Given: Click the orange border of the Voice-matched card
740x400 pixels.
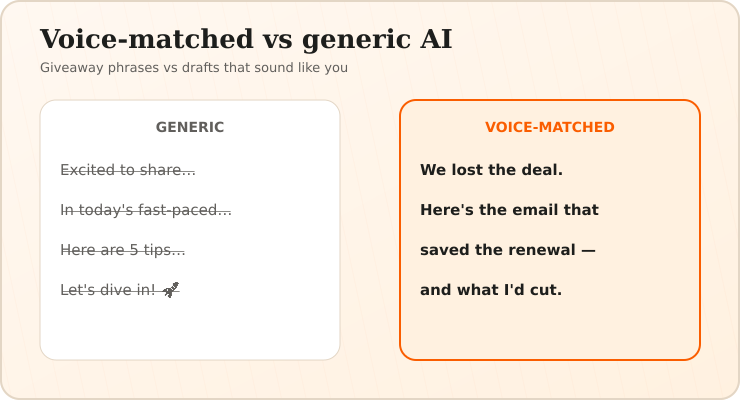Looking at the screenshot, I should point(401,230).
